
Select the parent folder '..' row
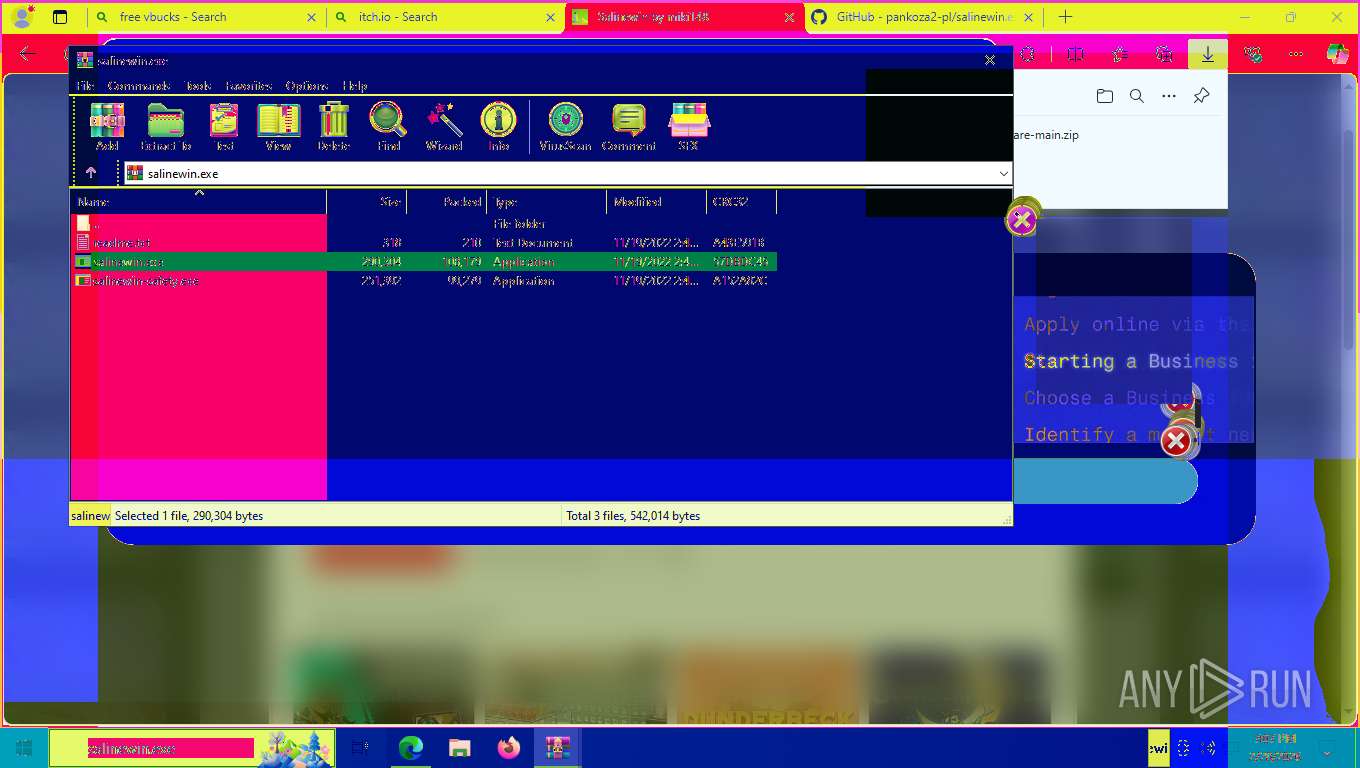point(423,223)
